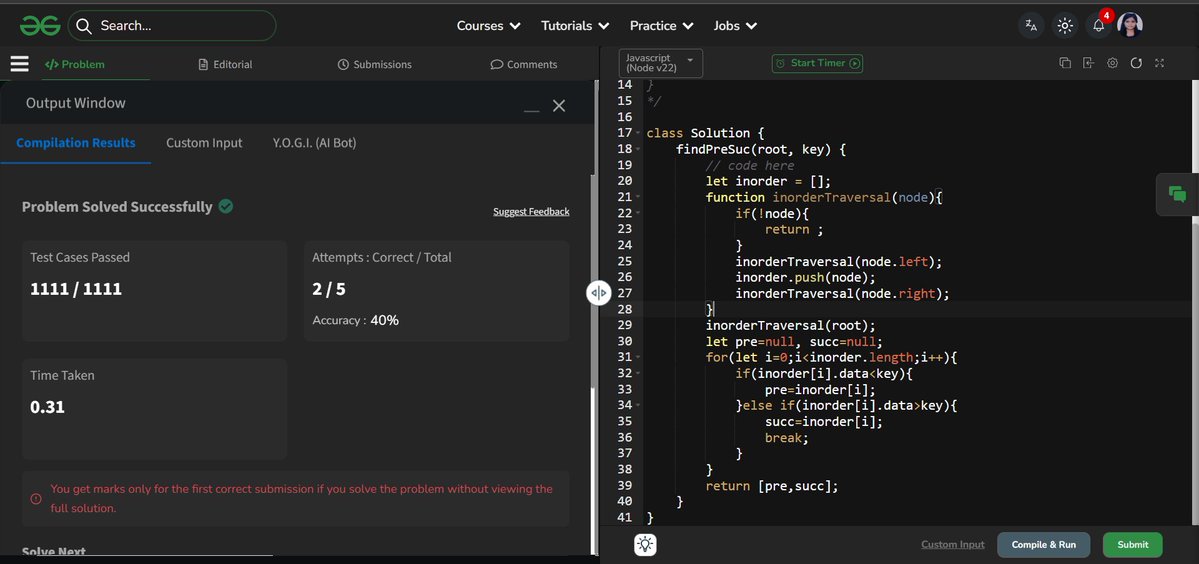Select the Compilation Results tab

[x=76, y=143]
